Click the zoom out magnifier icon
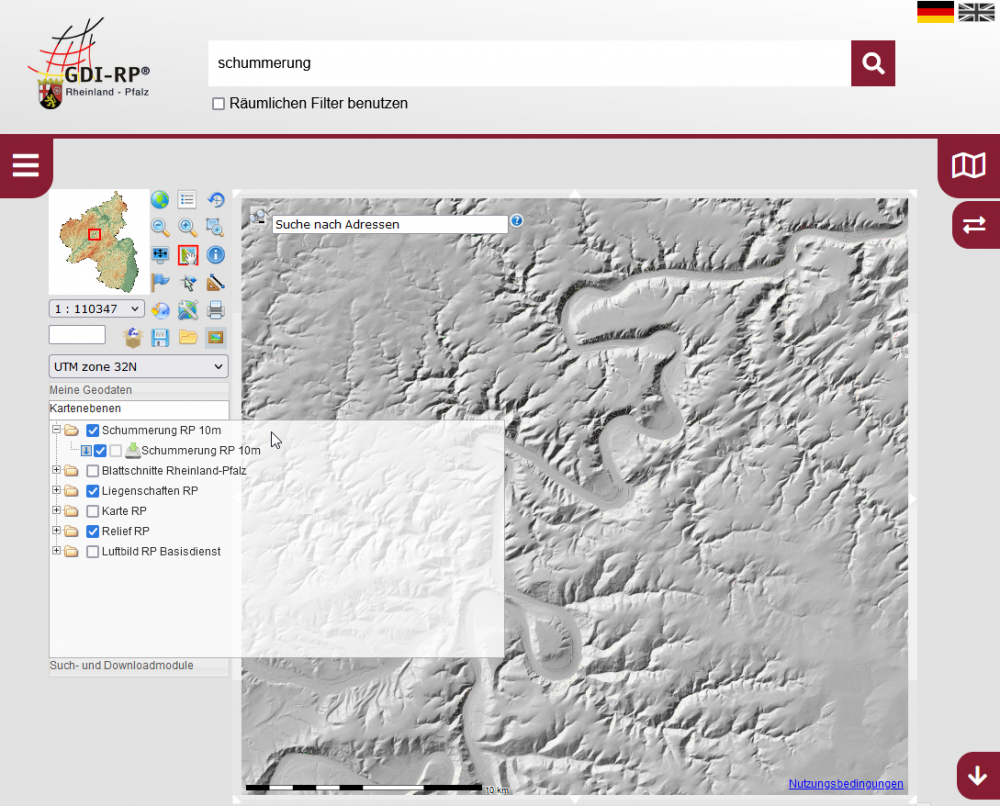 (160, 227)
